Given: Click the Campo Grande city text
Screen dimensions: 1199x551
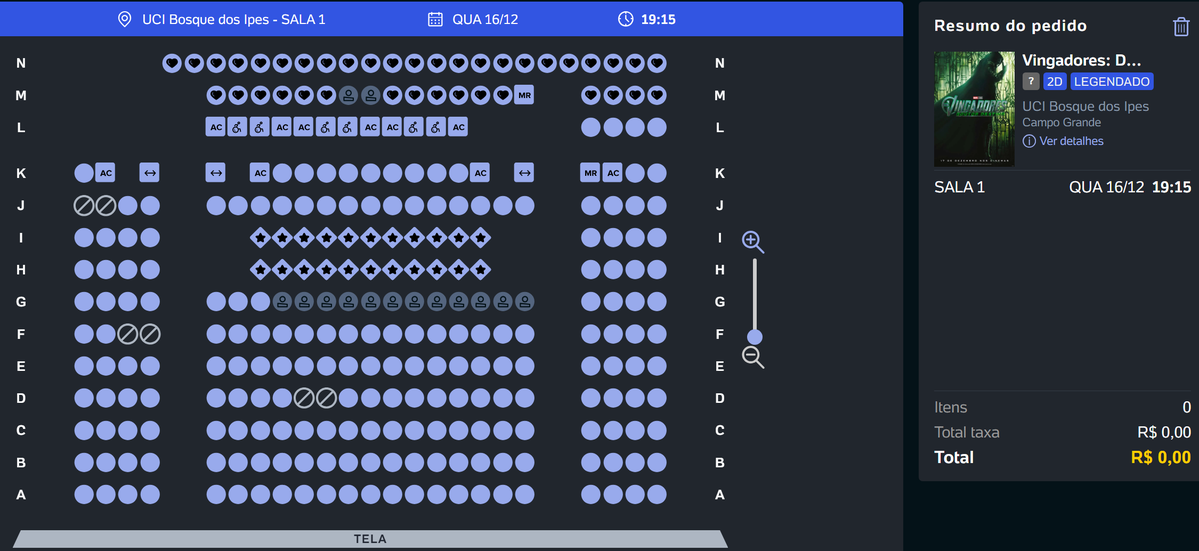Looking at the screenshot, I should (x=1061, y=122).
